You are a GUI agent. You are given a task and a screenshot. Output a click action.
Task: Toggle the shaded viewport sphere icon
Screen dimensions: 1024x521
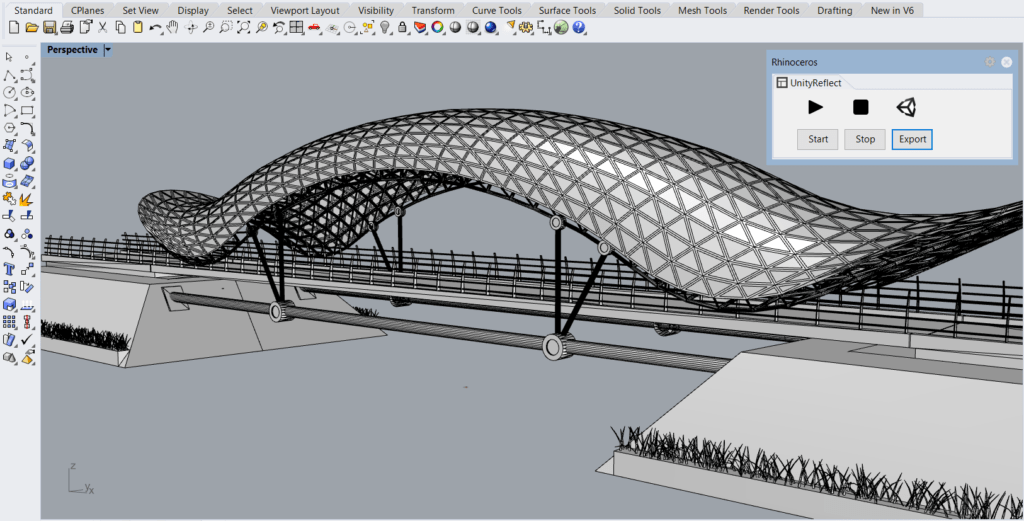coord(455,27)
